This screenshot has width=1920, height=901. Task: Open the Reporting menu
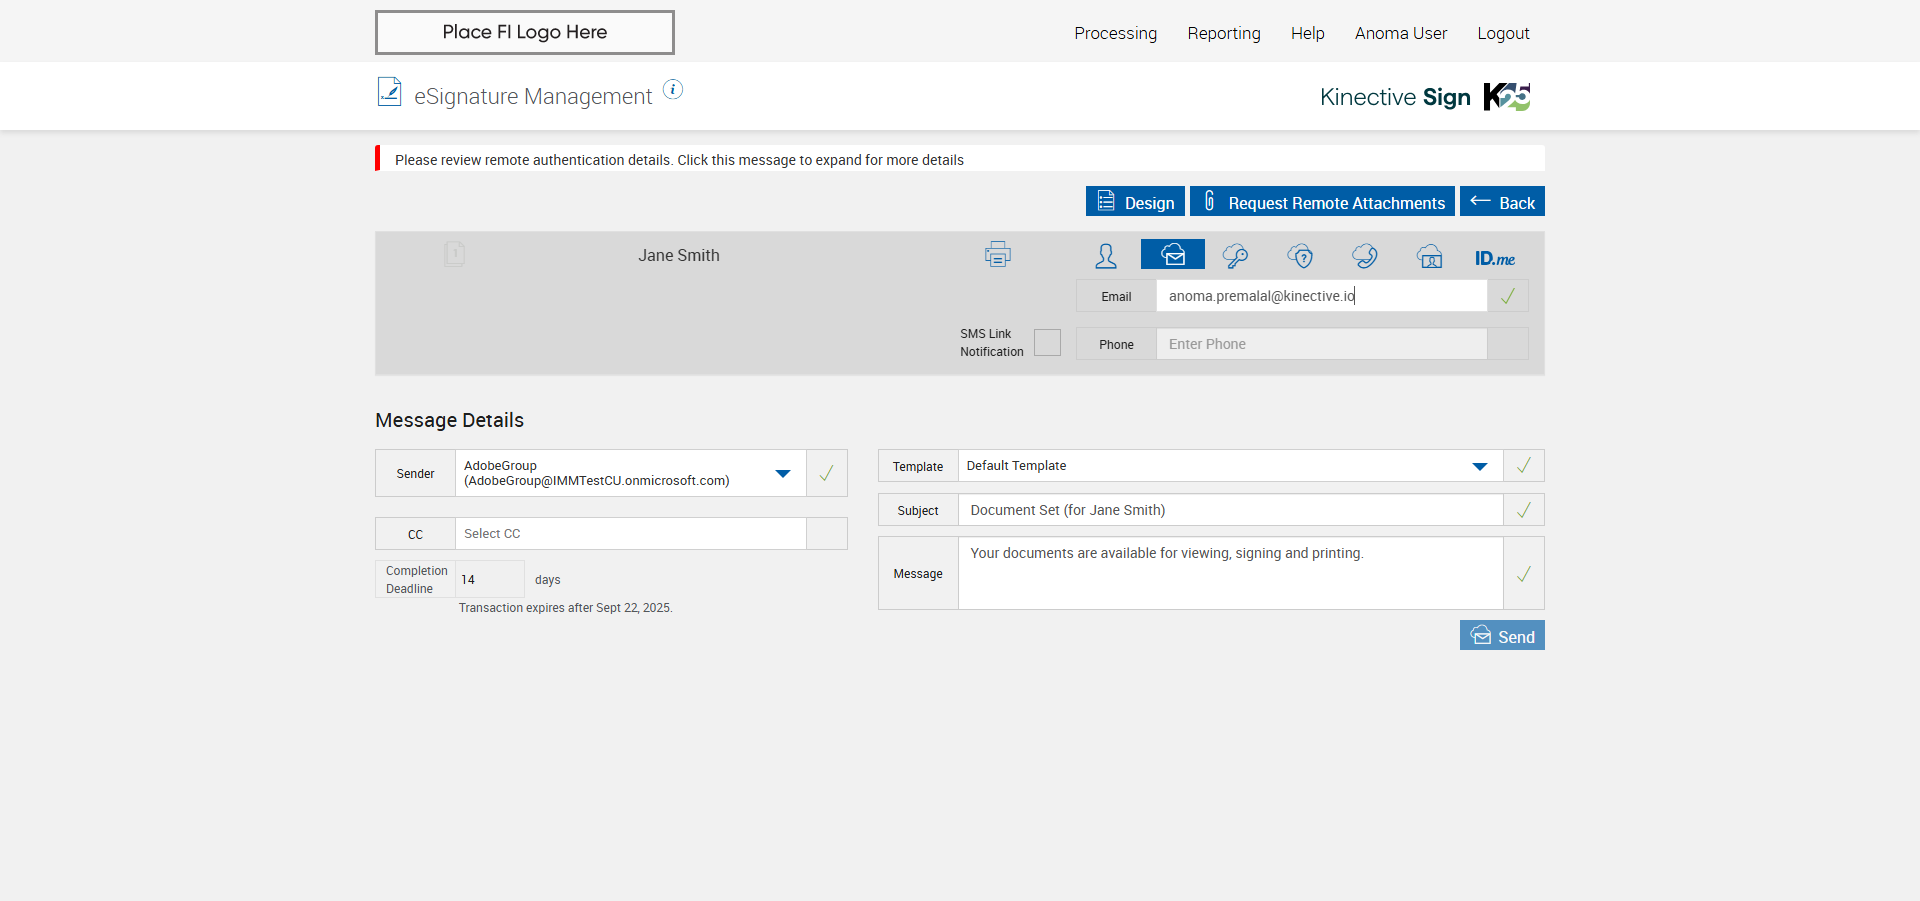[x=1223, y=33]
